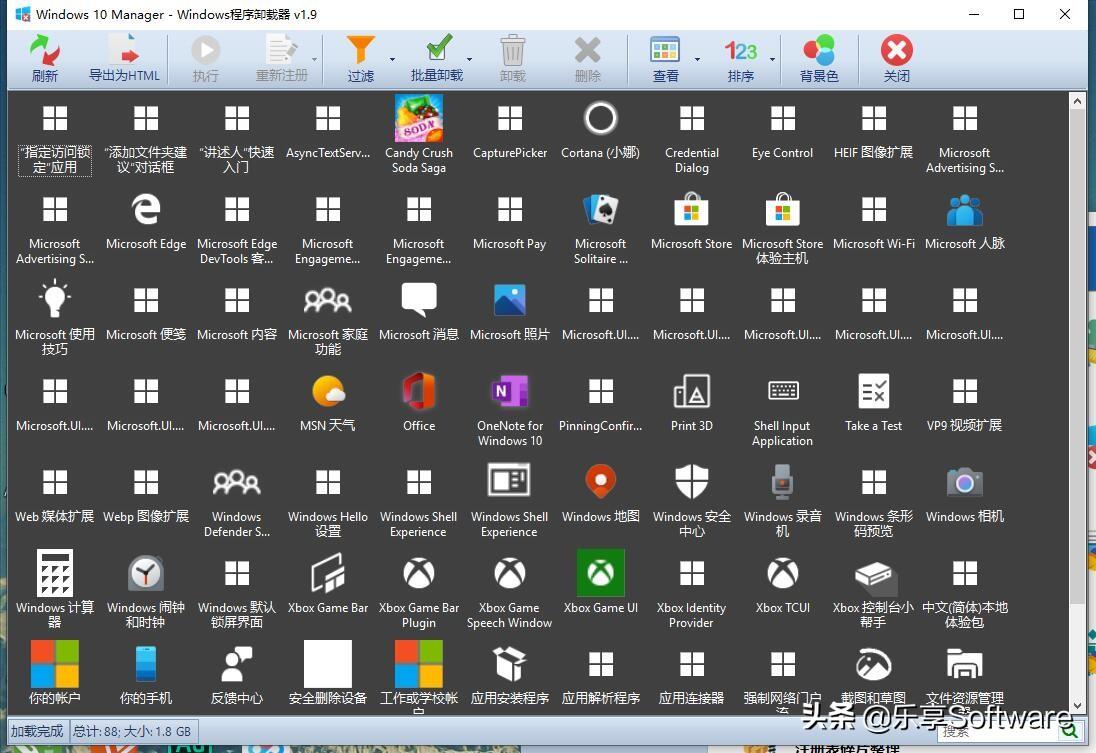Screen dimensions: 1096x753
Task: Select the Eye Control app tile
Action: click(782, 118)
